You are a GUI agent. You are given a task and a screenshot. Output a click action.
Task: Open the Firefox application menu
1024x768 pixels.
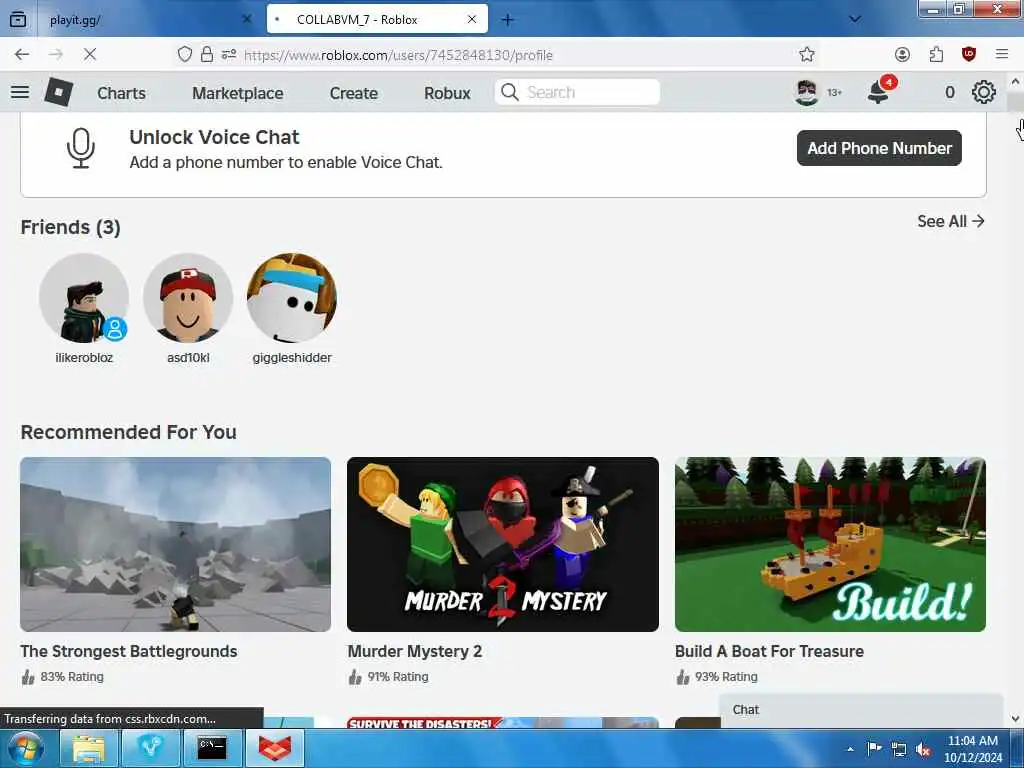(1002, 54)
